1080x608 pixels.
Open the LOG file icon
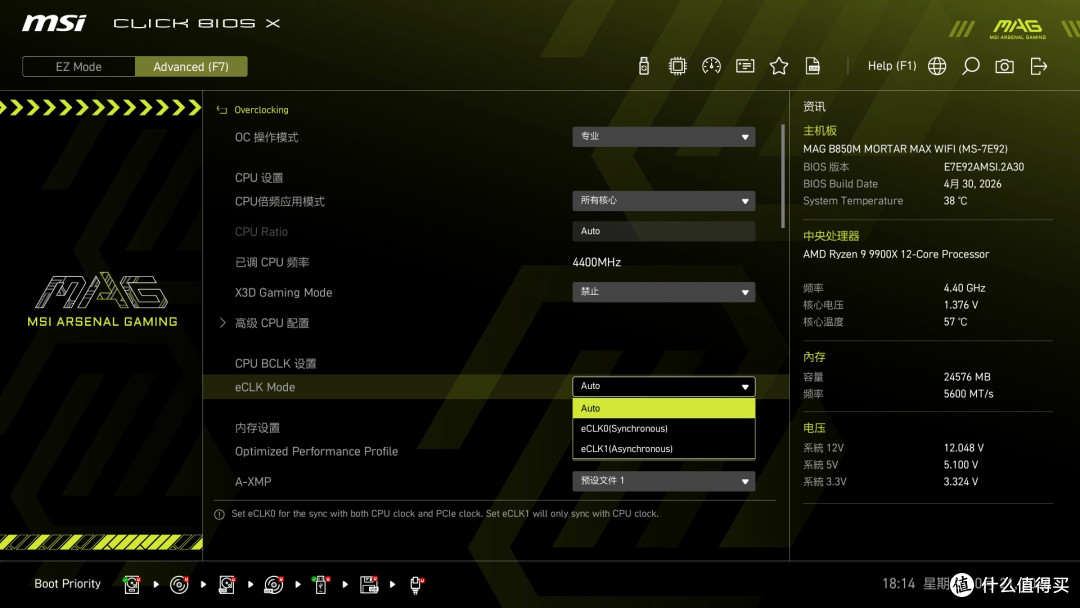813,66
